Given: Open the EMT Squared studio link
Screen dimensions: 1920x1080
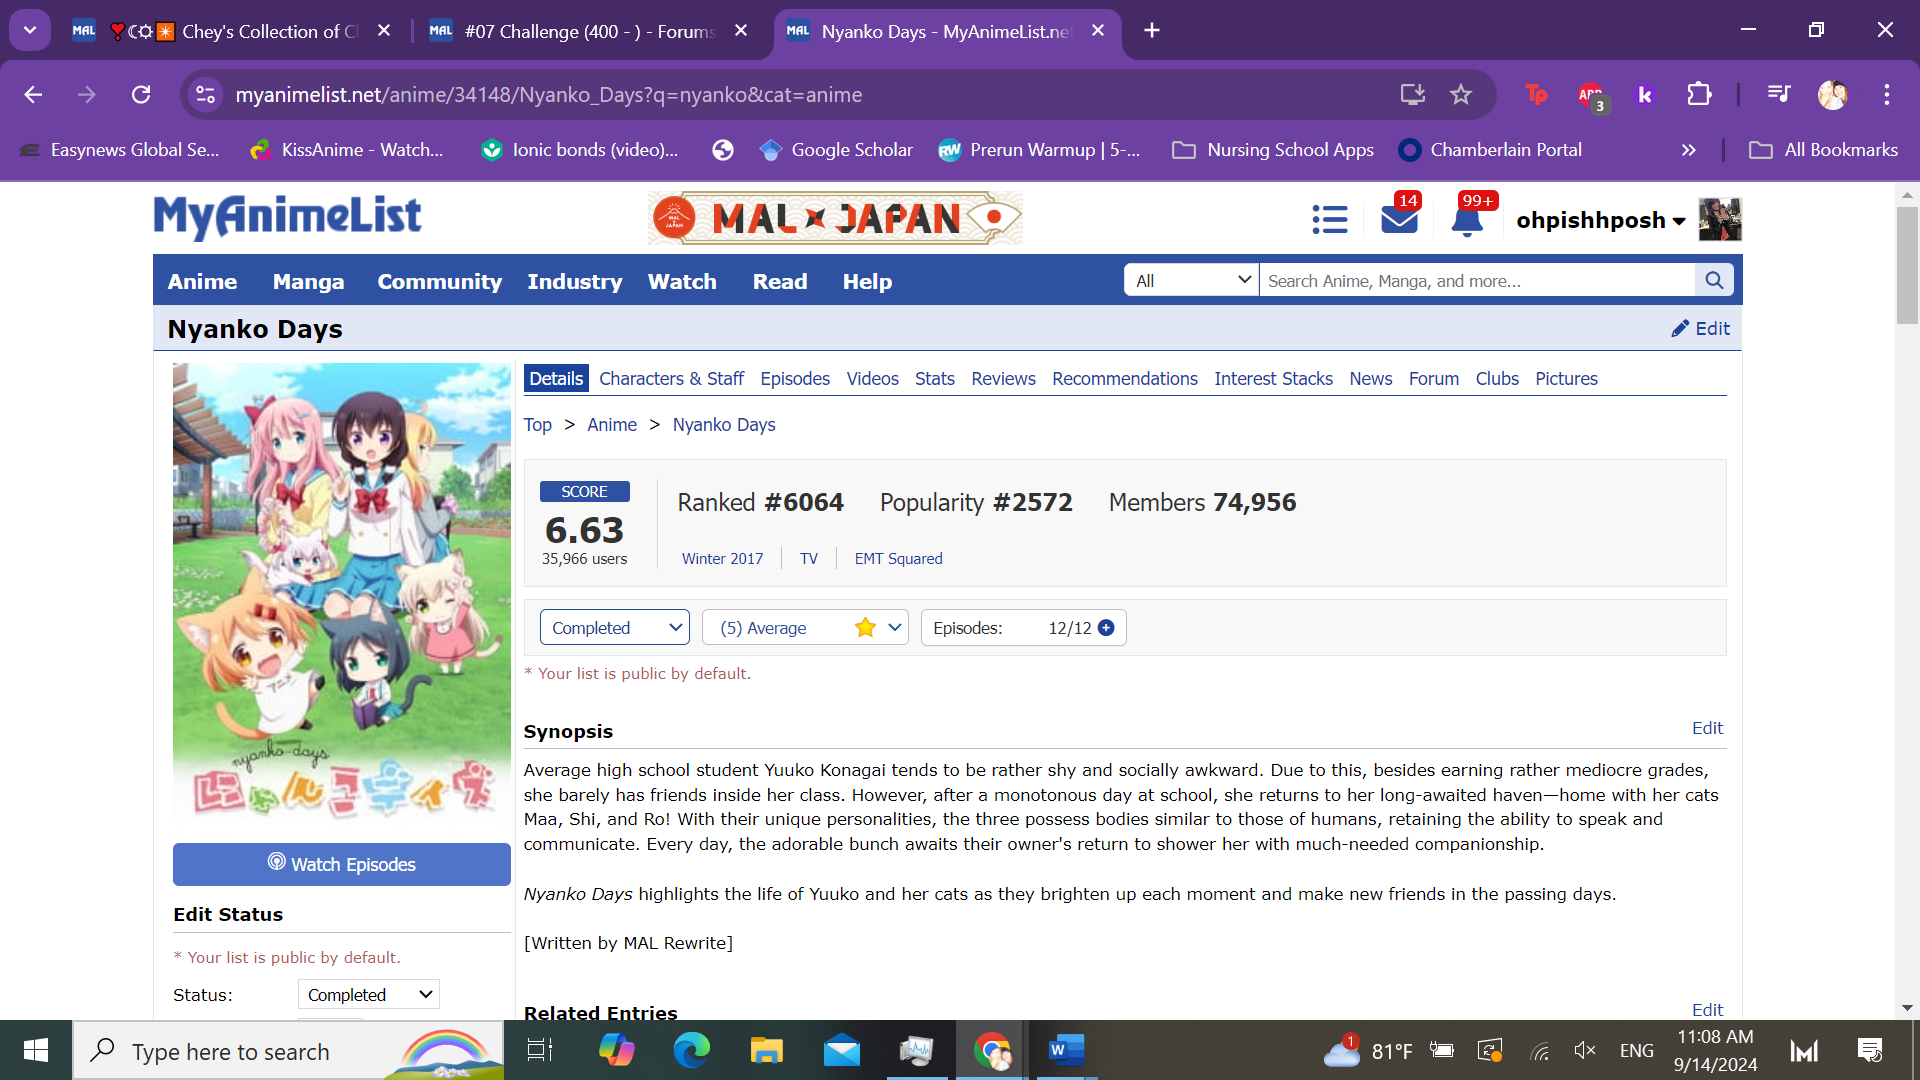Looking at the screenshot, I should [x=898, y=559].
